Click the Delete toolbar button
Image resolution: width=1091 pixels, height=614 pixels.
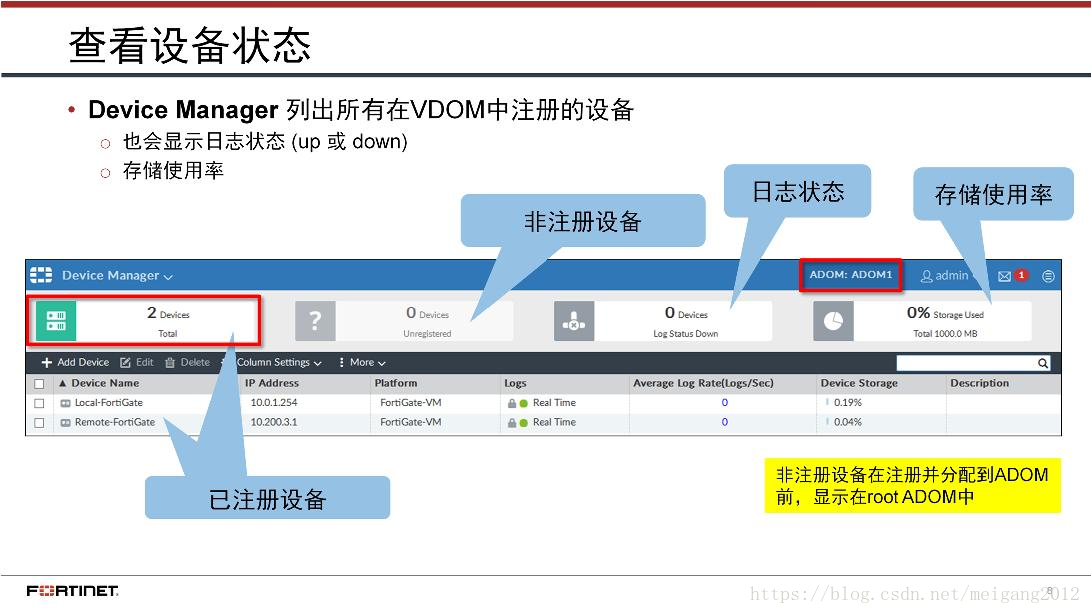point(187,362)
